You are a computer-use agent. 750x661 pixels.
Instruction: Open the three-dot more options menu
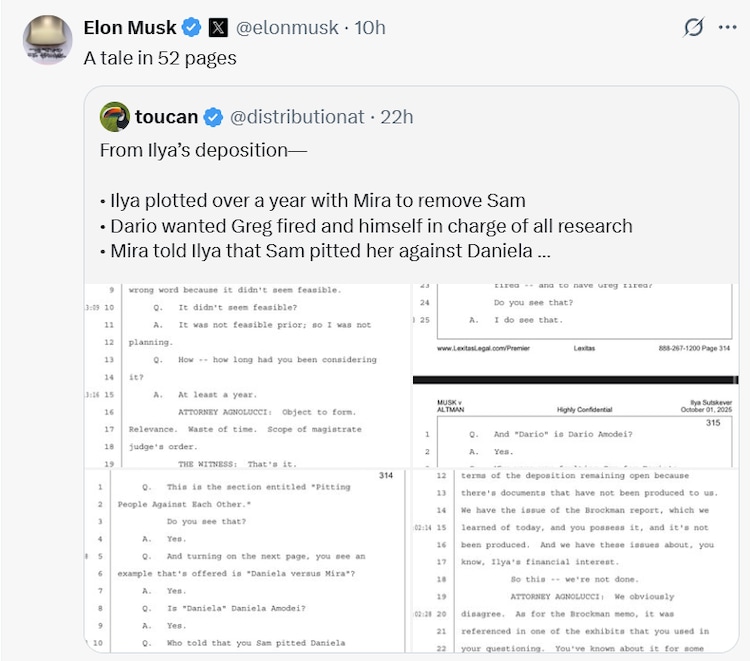[727, 28]
